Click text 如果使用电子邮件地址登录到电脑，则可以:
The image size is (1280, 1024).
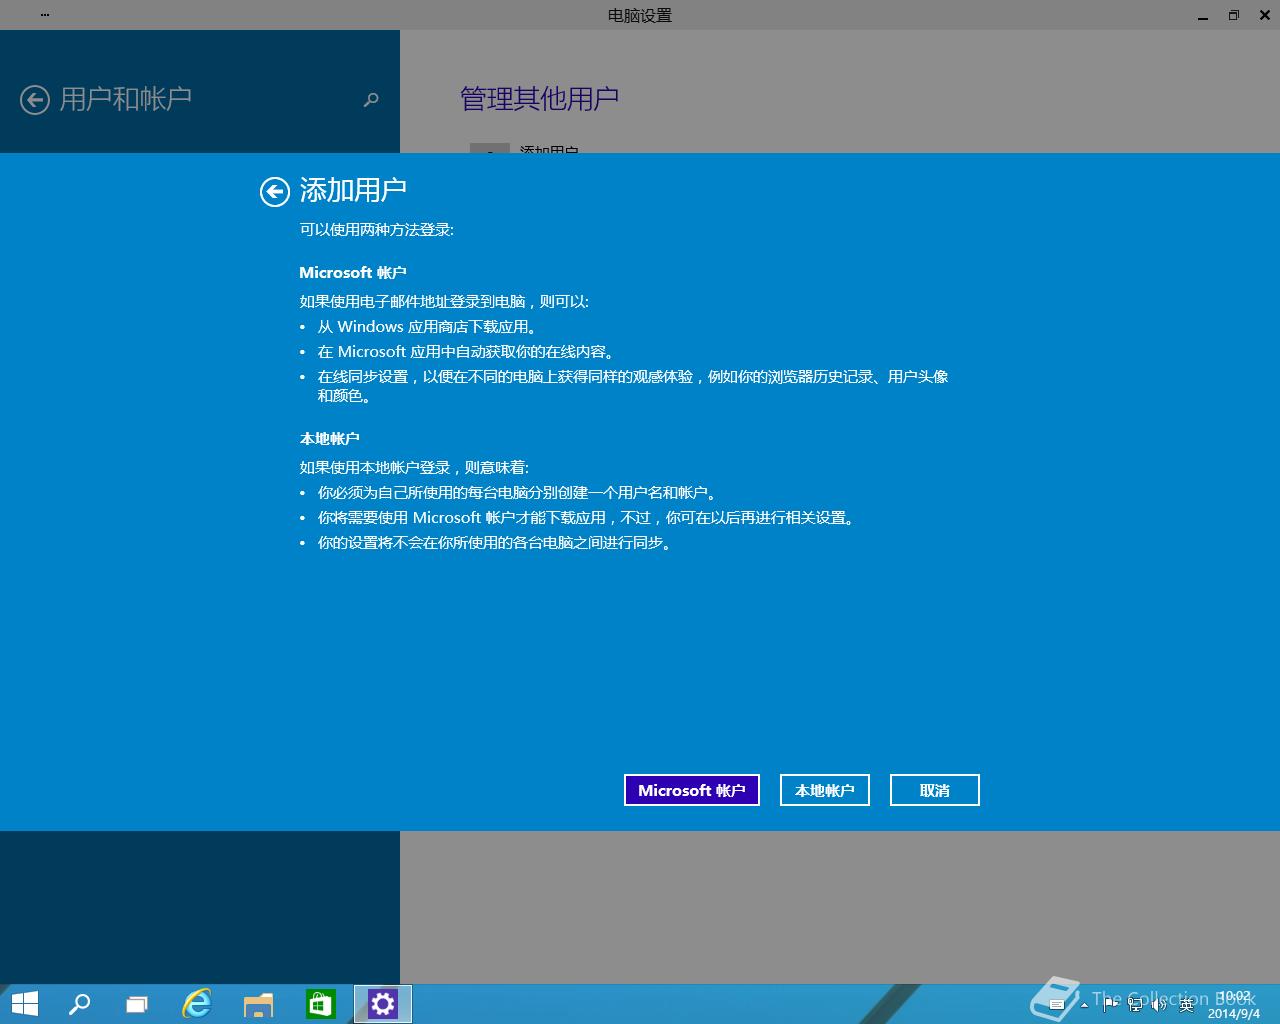[444, 302]
